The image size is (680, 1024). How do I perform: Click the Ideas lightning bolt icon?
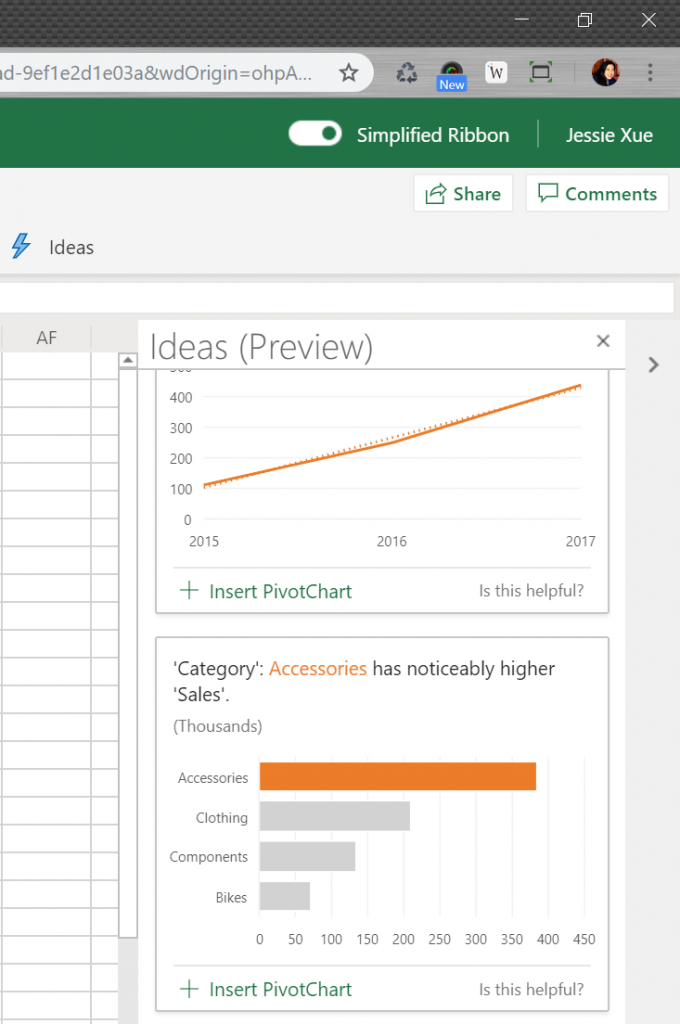pyautogui.click(x=20, y=246)
